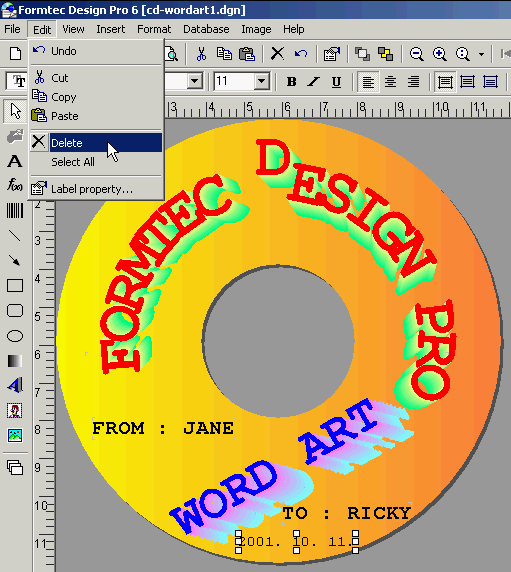Set text alignment to left

[x=368, y=82]
